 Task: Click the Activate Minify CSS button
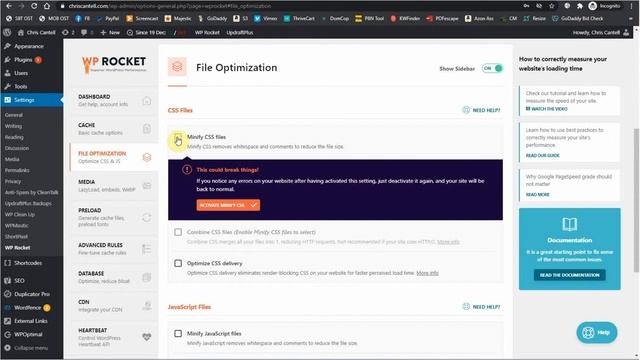pos(228,205)
